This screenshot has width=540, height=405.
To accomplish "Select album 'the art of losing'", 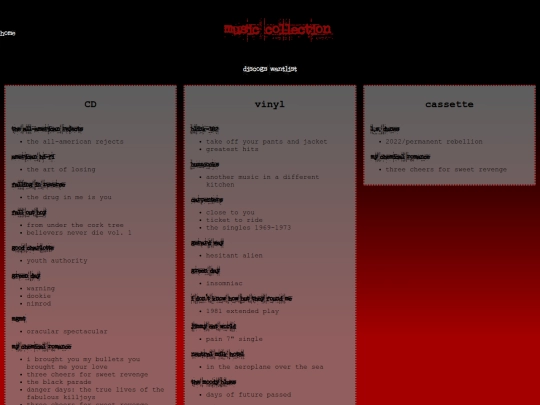I will point(61,169).
